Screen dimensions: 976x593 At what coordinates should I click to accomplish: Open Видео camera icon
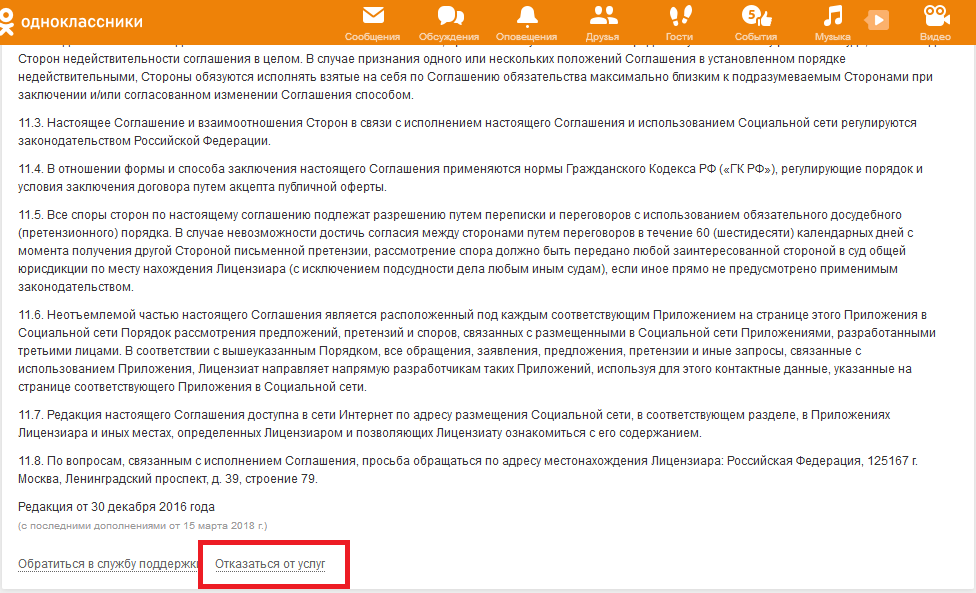coord(935,16)
